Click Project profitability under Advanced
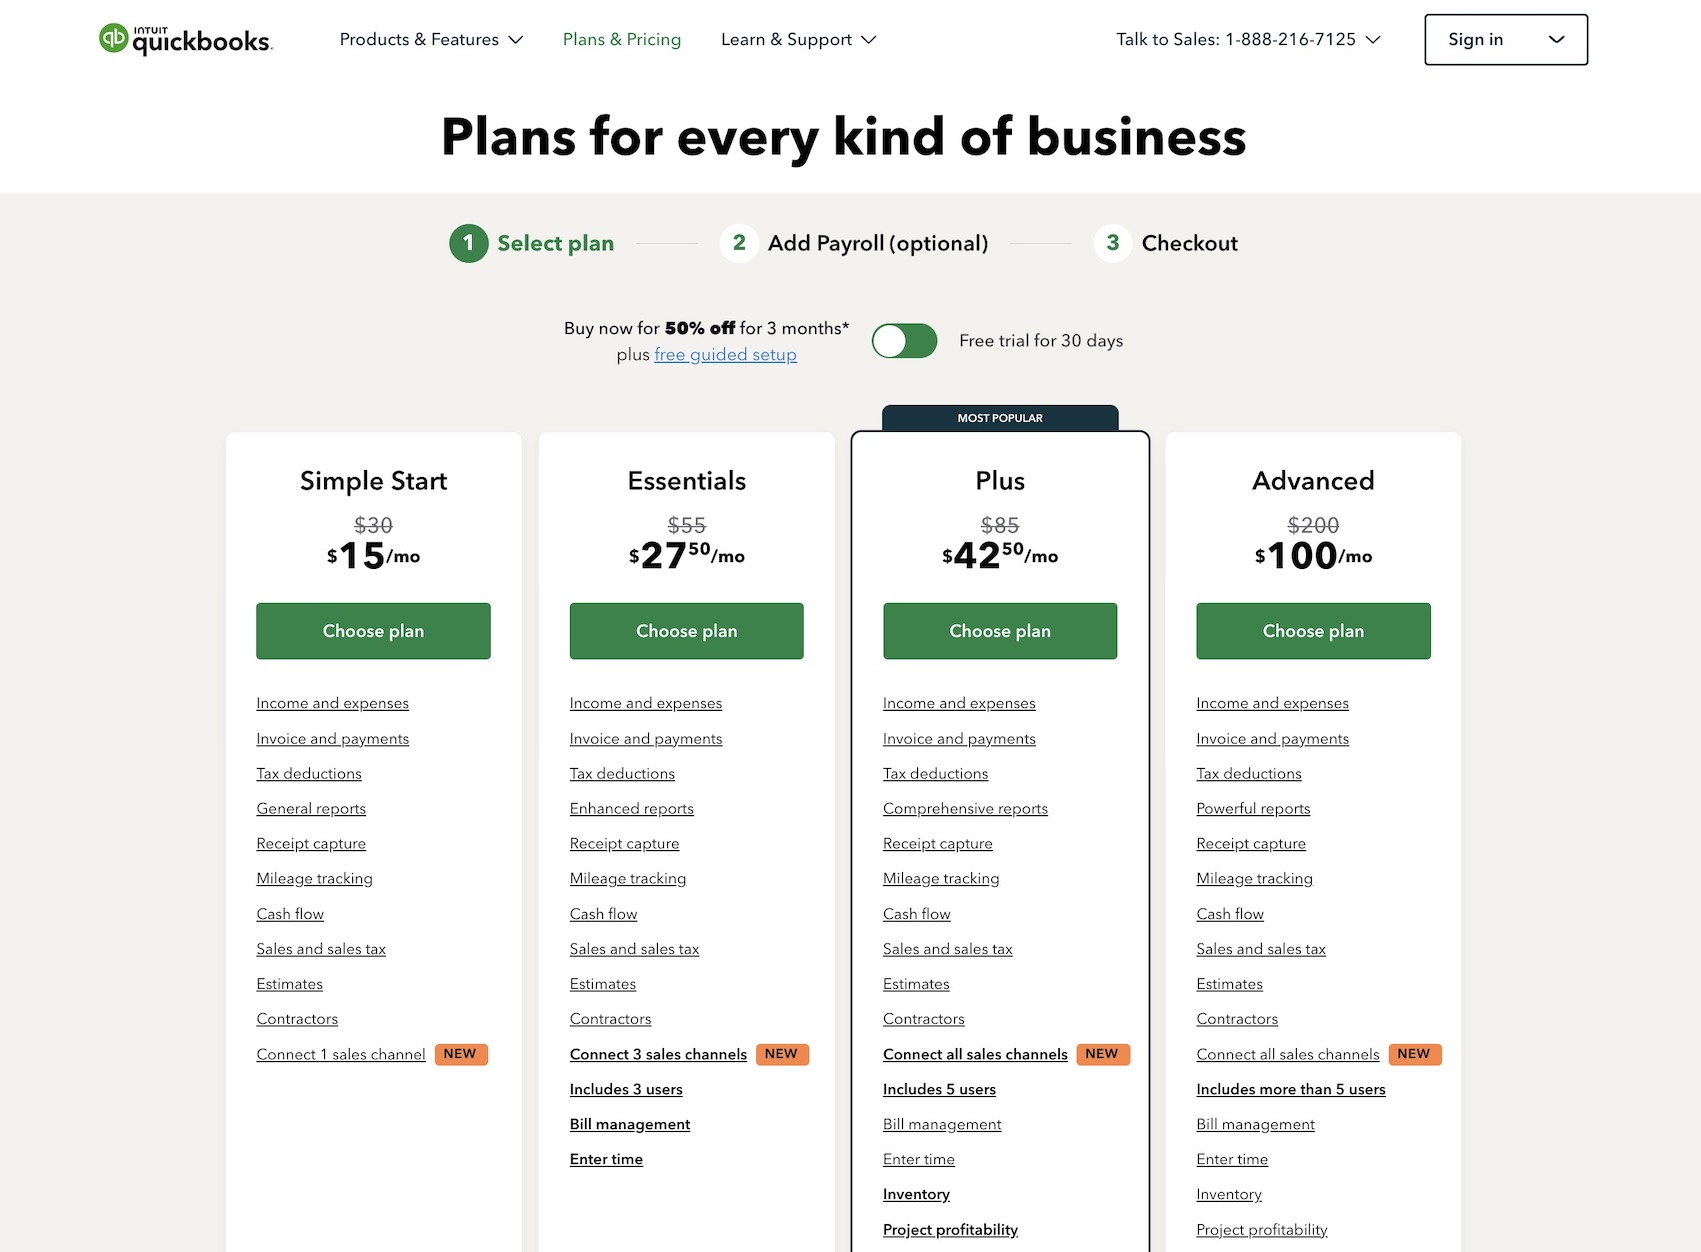Viewport: 1701px width, 1252px height. tap(1261, 1229)
